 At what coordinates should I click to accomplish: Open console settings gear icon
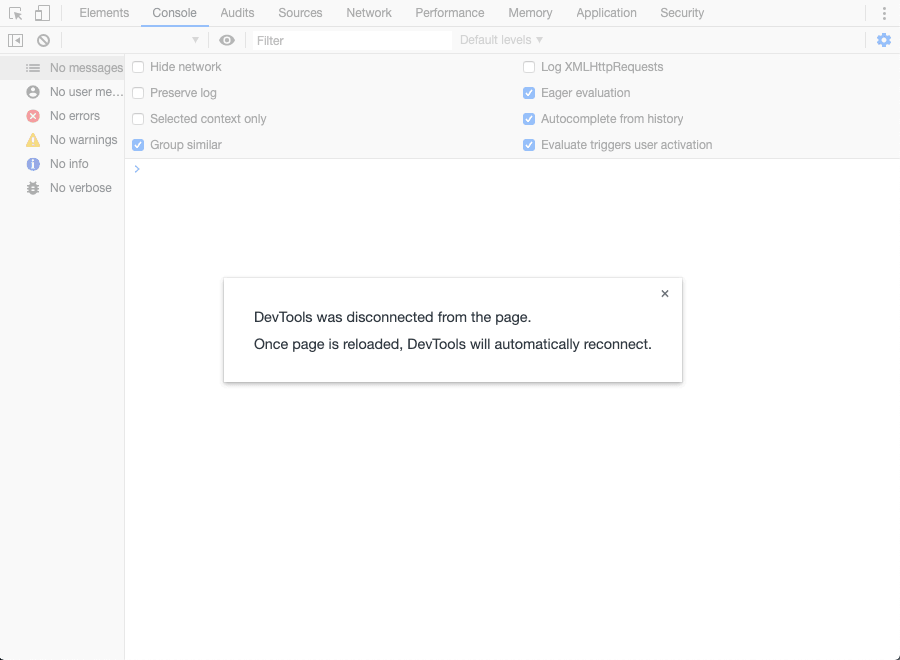(883, 40)
